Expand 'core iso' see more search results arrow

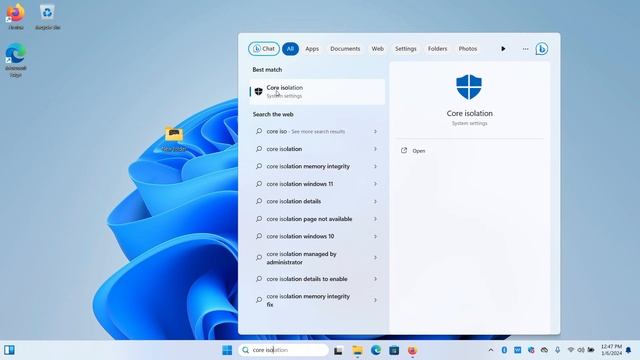tap(375, 131)
